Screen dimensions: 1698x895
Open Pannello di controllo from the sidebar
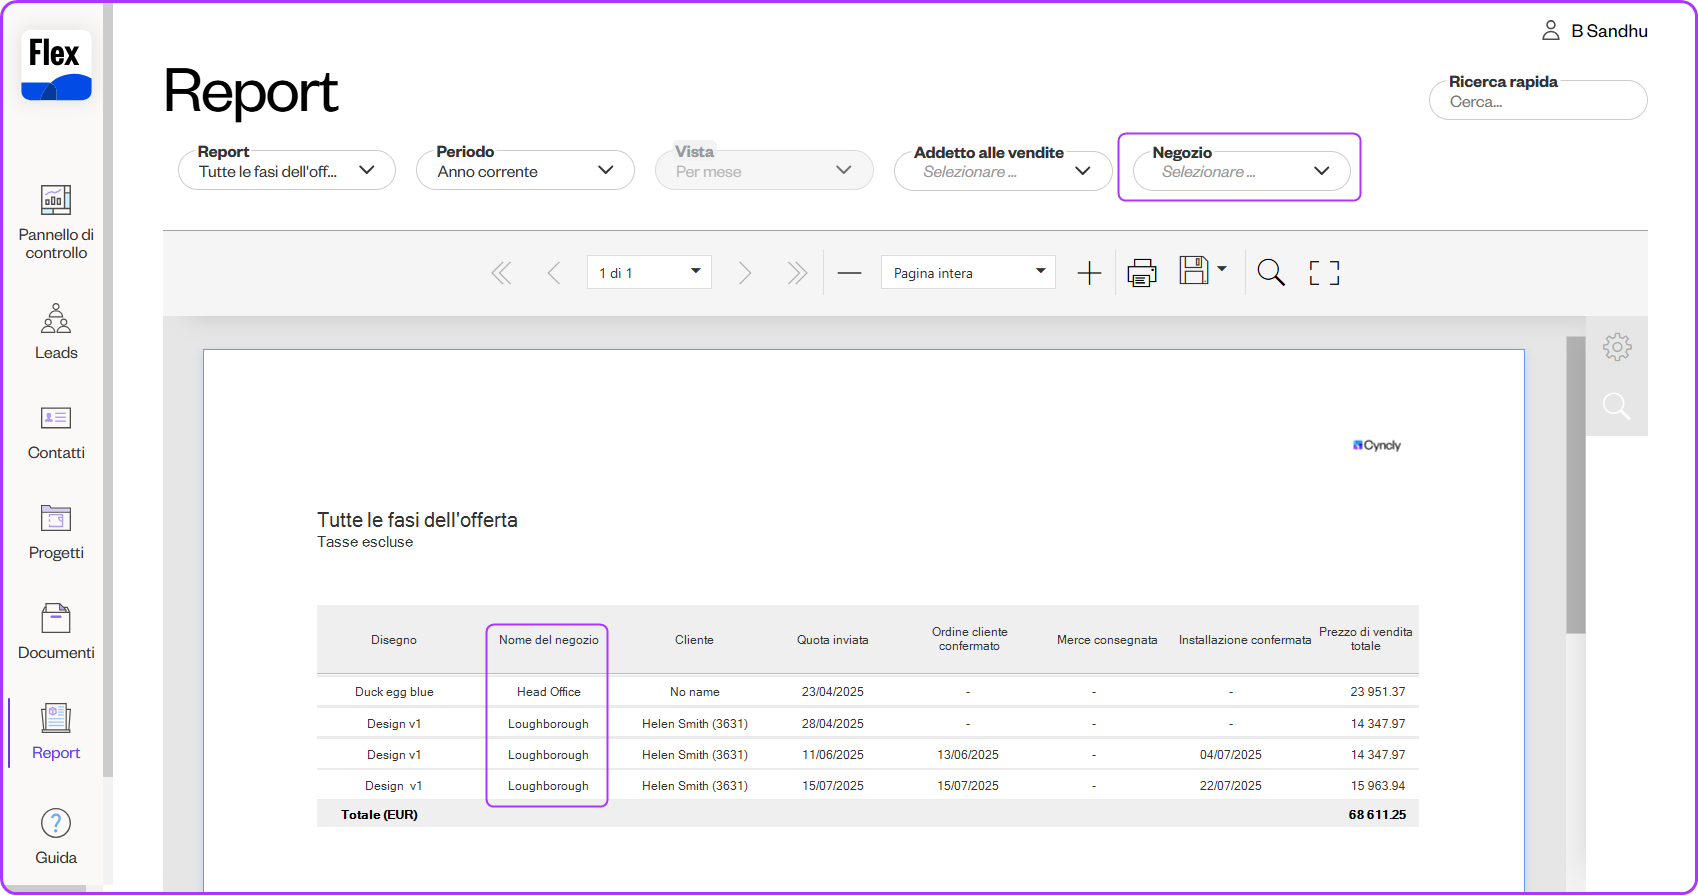[x=56, y=222]
